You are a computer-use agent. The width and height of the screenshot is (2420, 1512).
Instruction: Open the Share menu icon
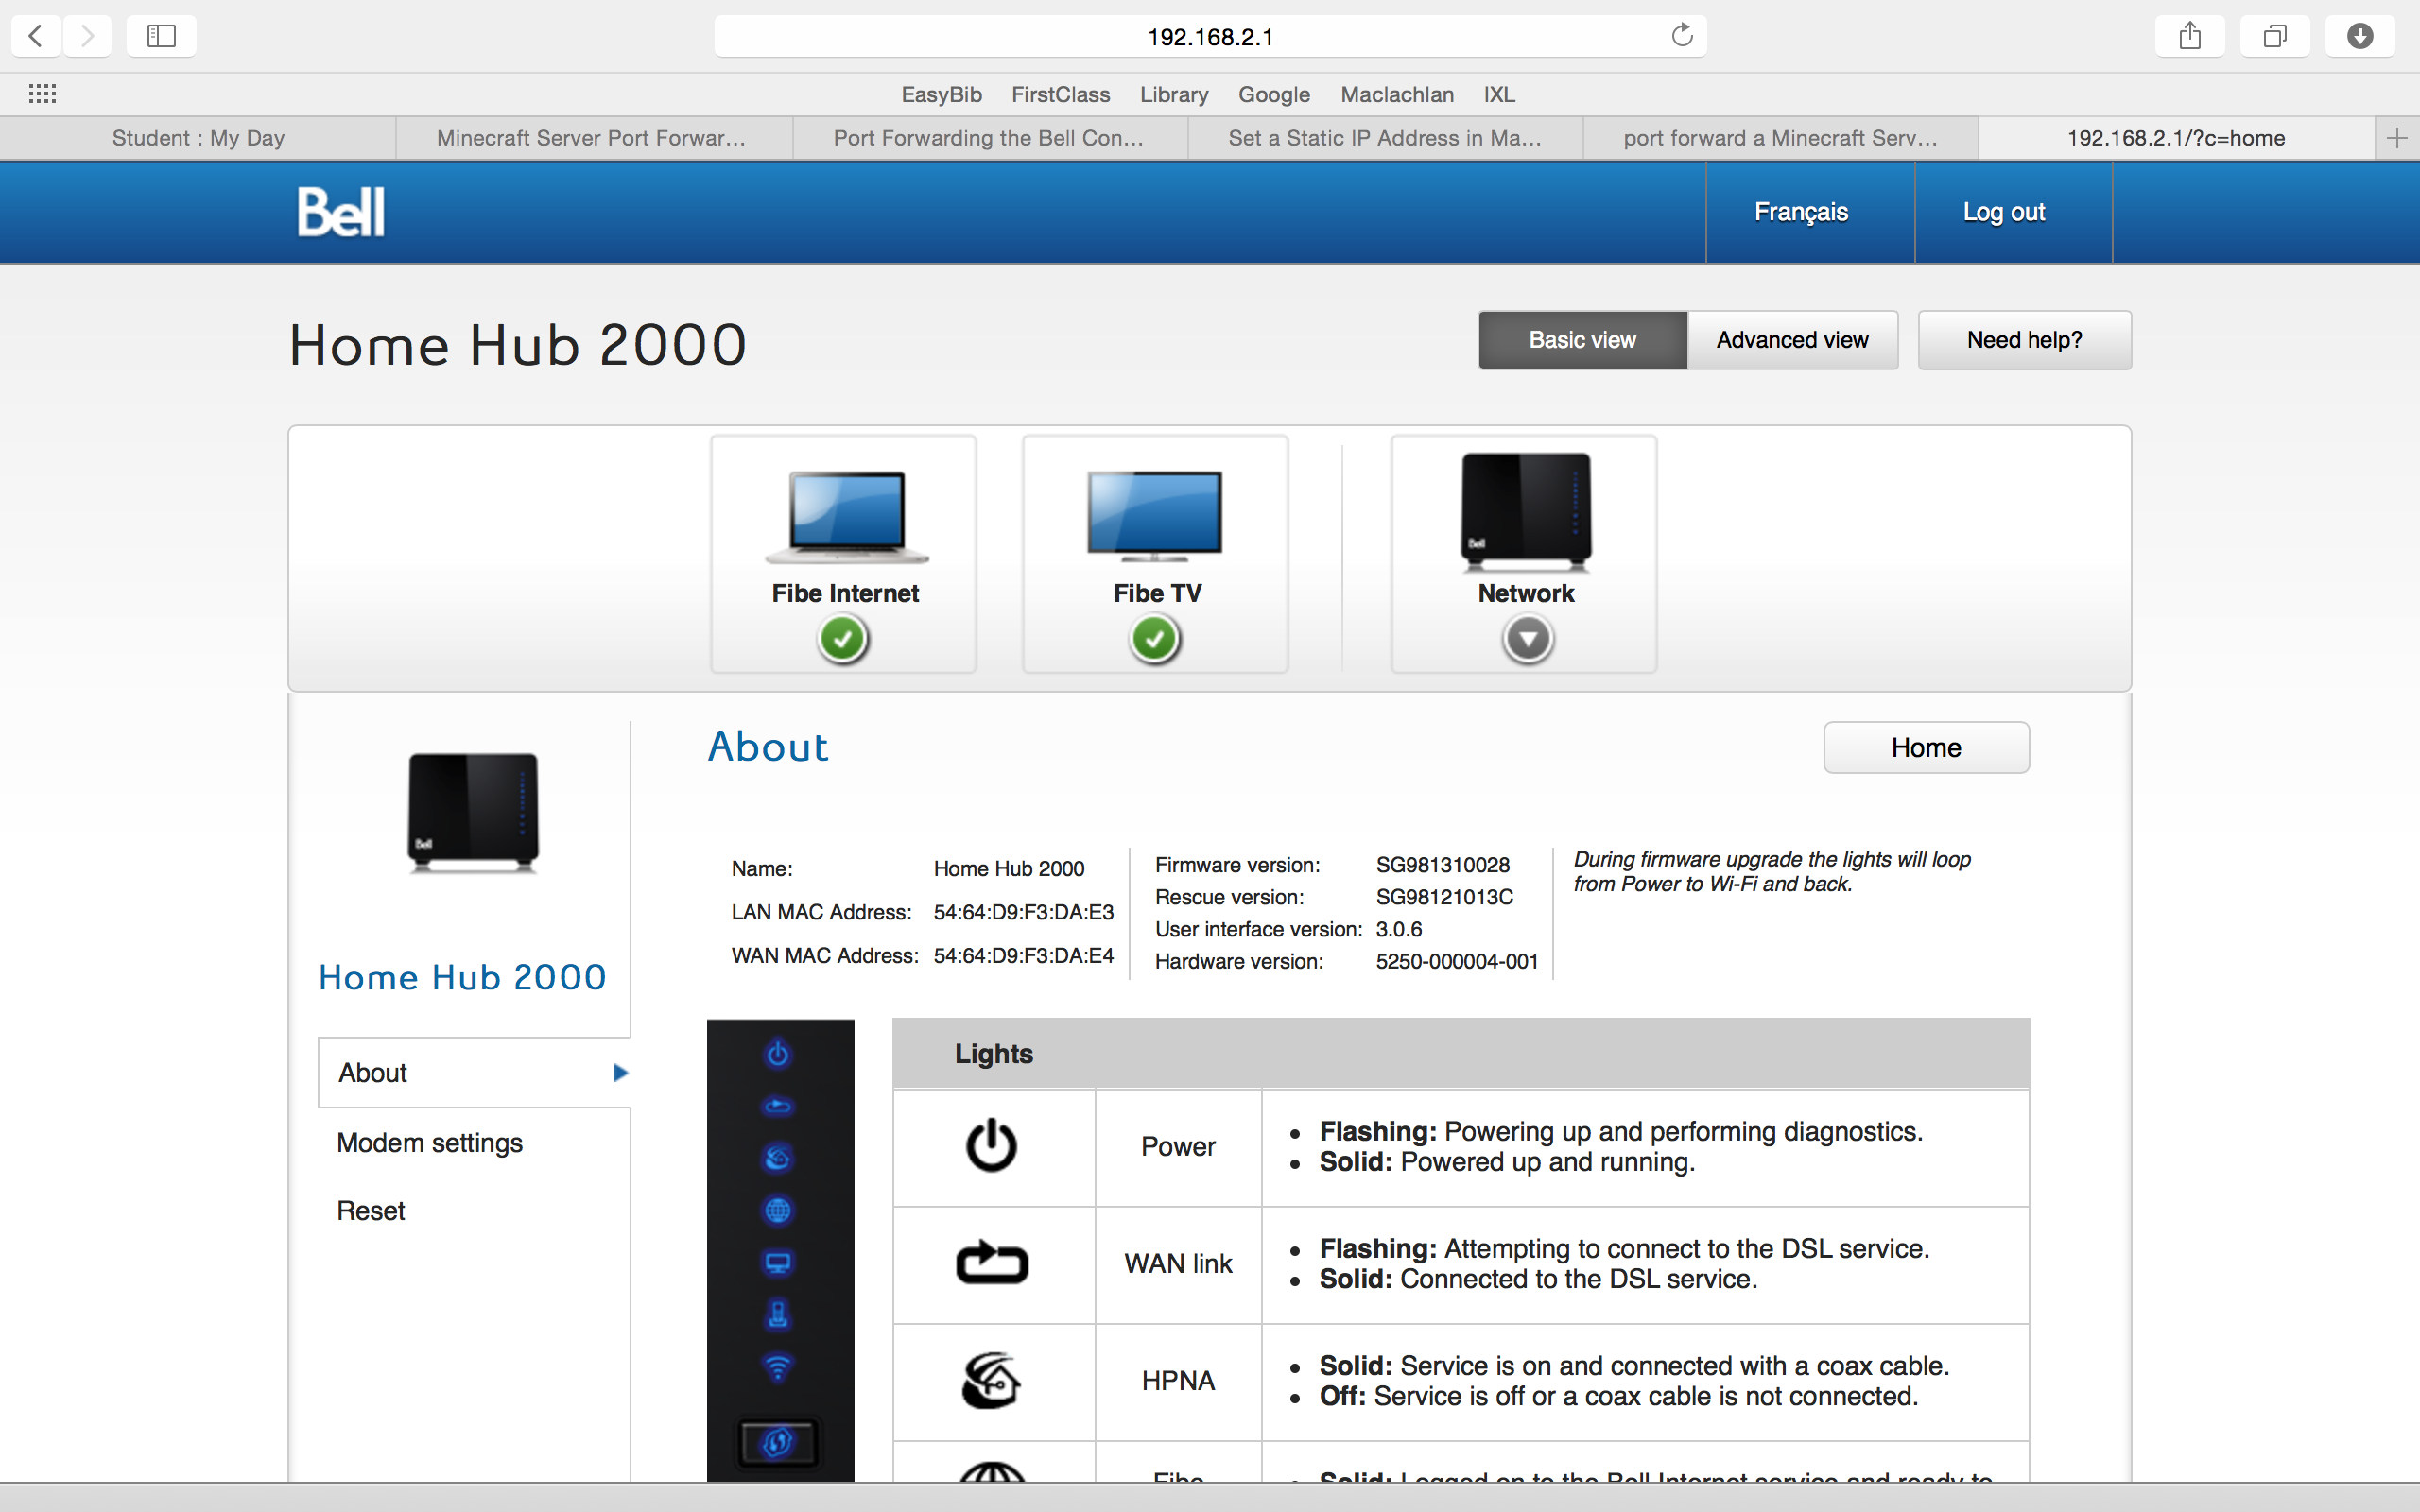pyautogui.click(x=2190, y=36)
